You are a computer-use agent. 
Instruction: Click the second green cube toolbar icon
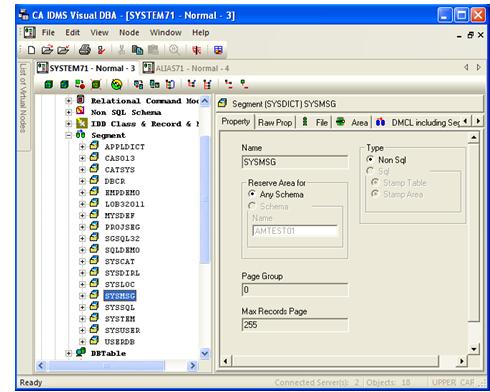coord(64,85)
